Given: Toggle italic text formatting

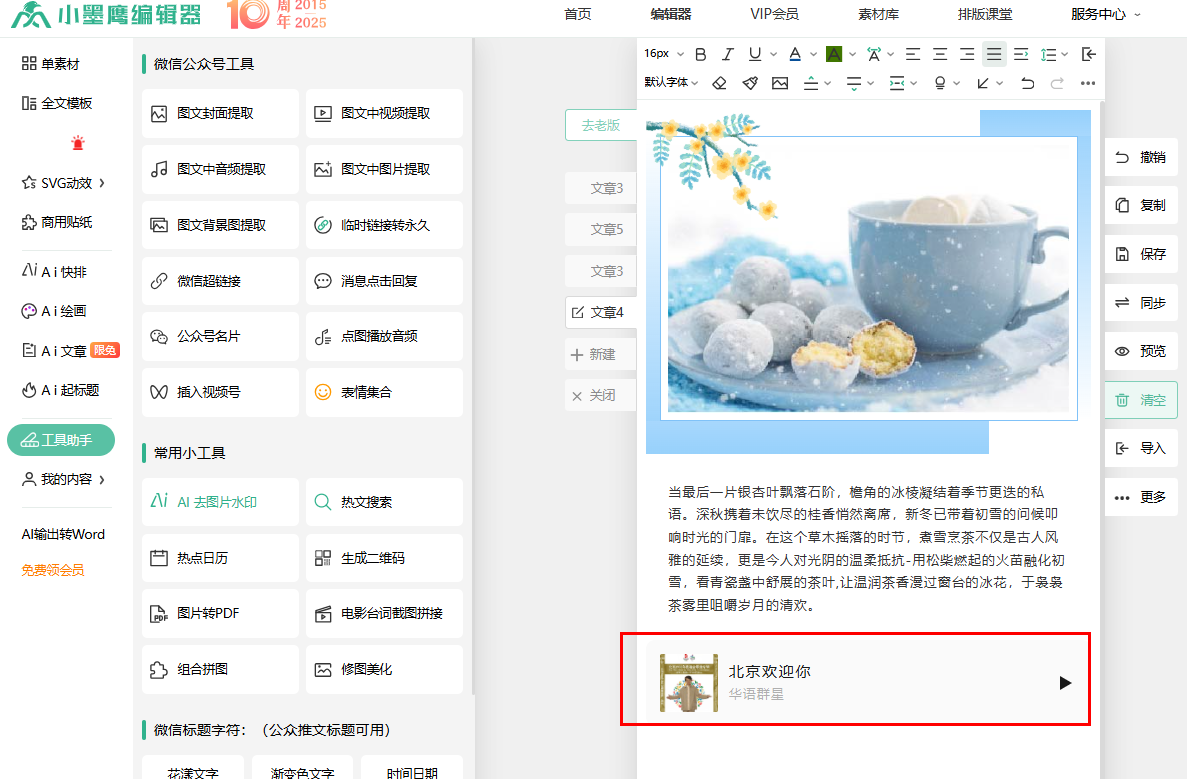Looking at the screenshot, I should tap(728, 54).
